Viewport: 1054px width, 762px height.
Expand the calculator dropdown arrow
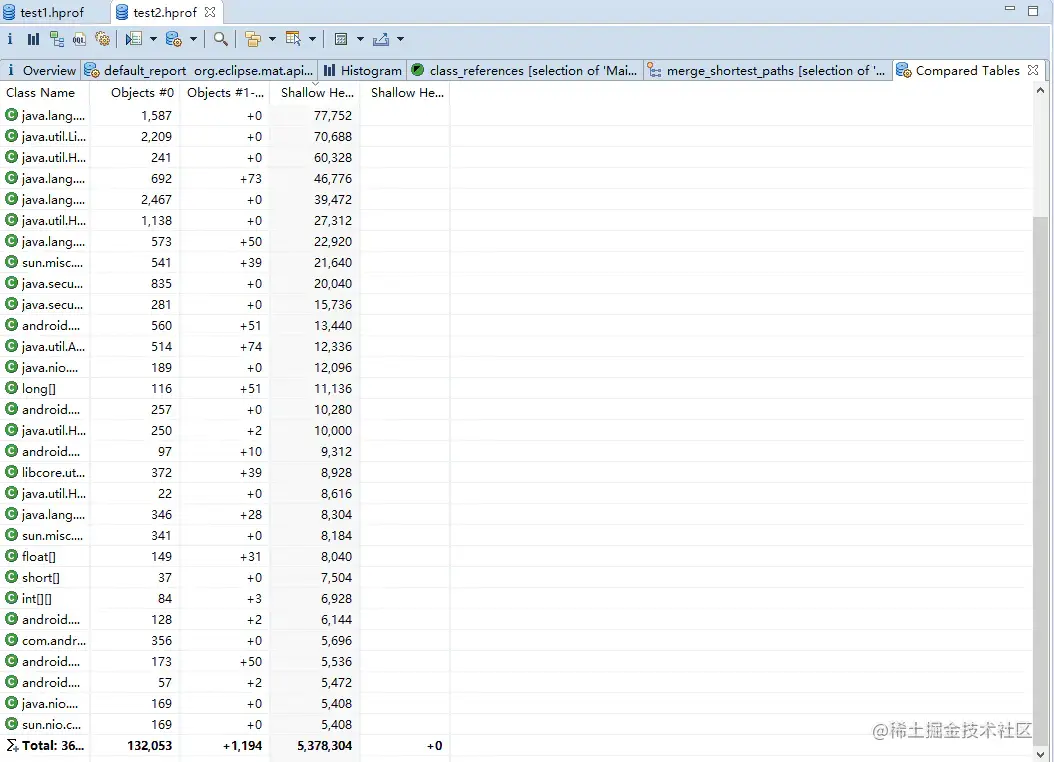click(x=360, y=39)
